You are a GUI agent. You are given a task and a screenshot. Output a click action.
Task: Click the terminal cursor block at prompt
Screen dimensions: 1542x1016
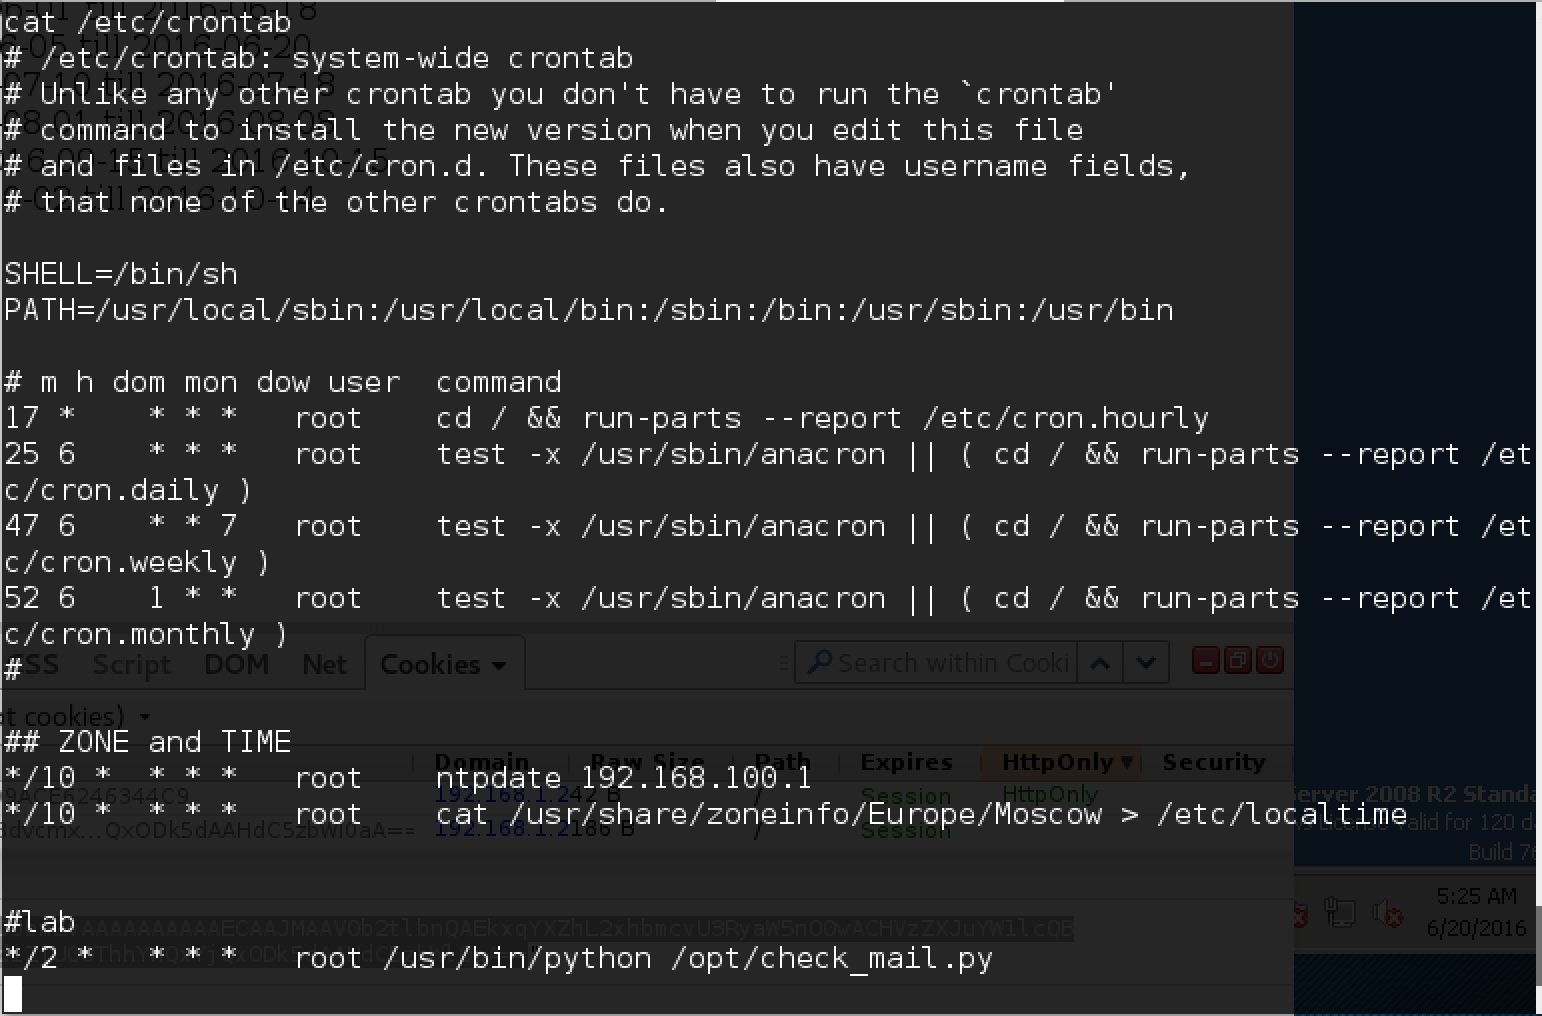[13, 994]
